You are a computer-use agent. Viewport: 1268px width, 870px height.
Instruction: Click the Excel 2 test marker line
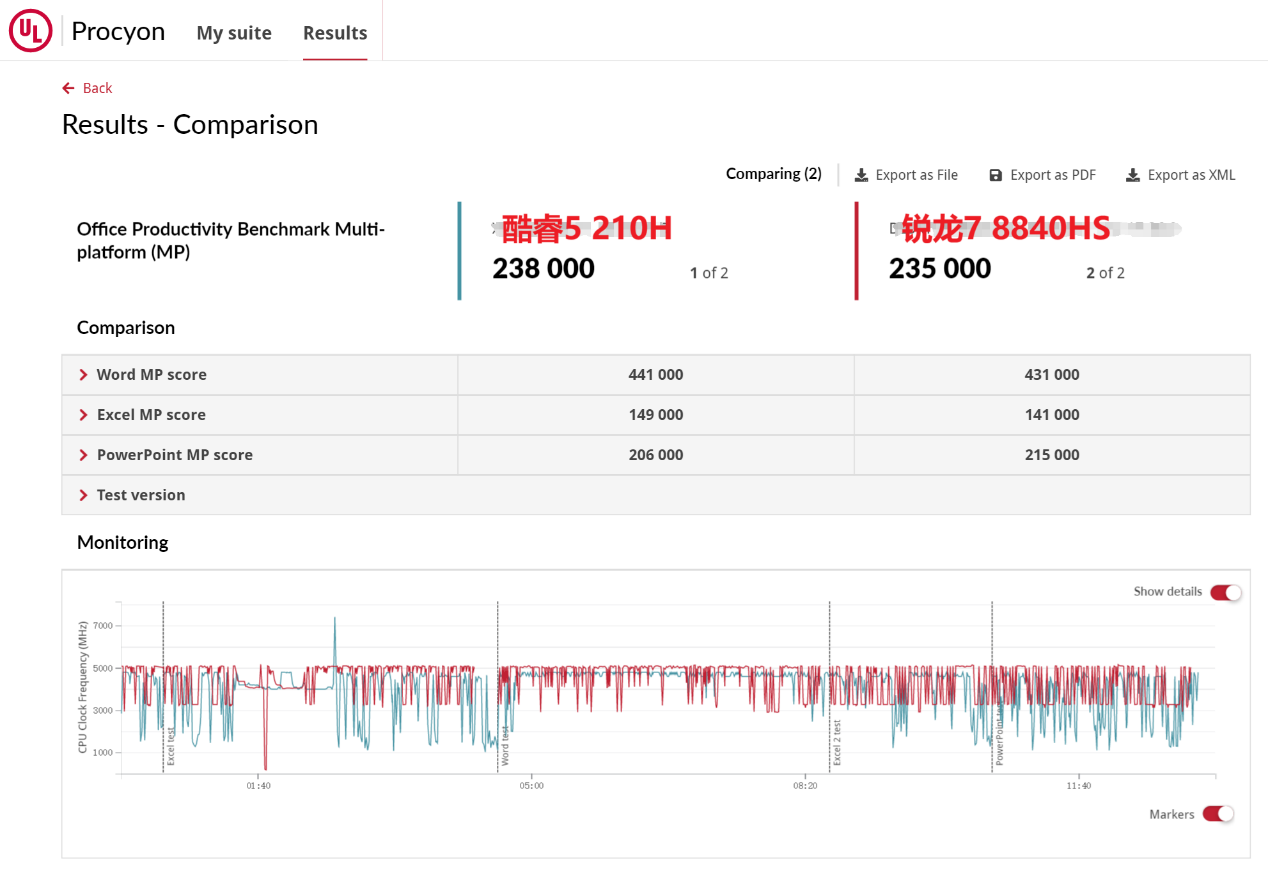click(x=829, y=690)
